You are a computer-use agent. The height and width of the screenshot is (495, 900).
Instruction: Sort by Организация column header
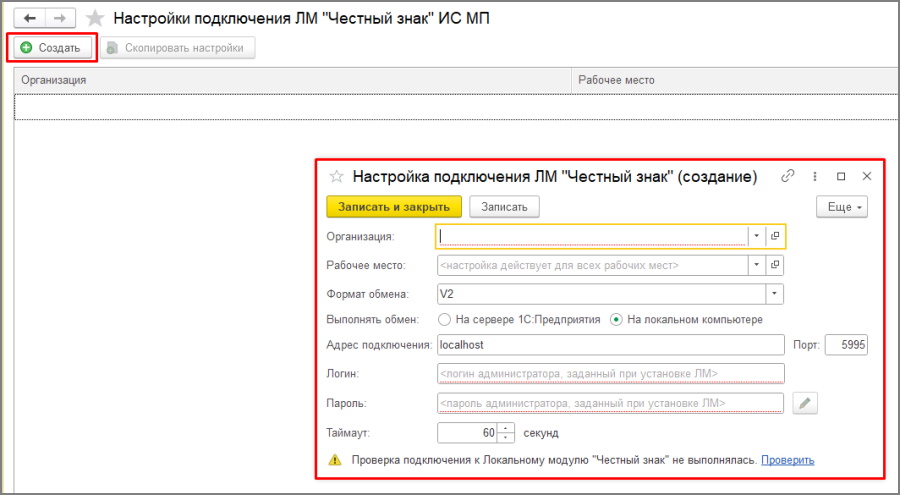click(x=292, y=80)
